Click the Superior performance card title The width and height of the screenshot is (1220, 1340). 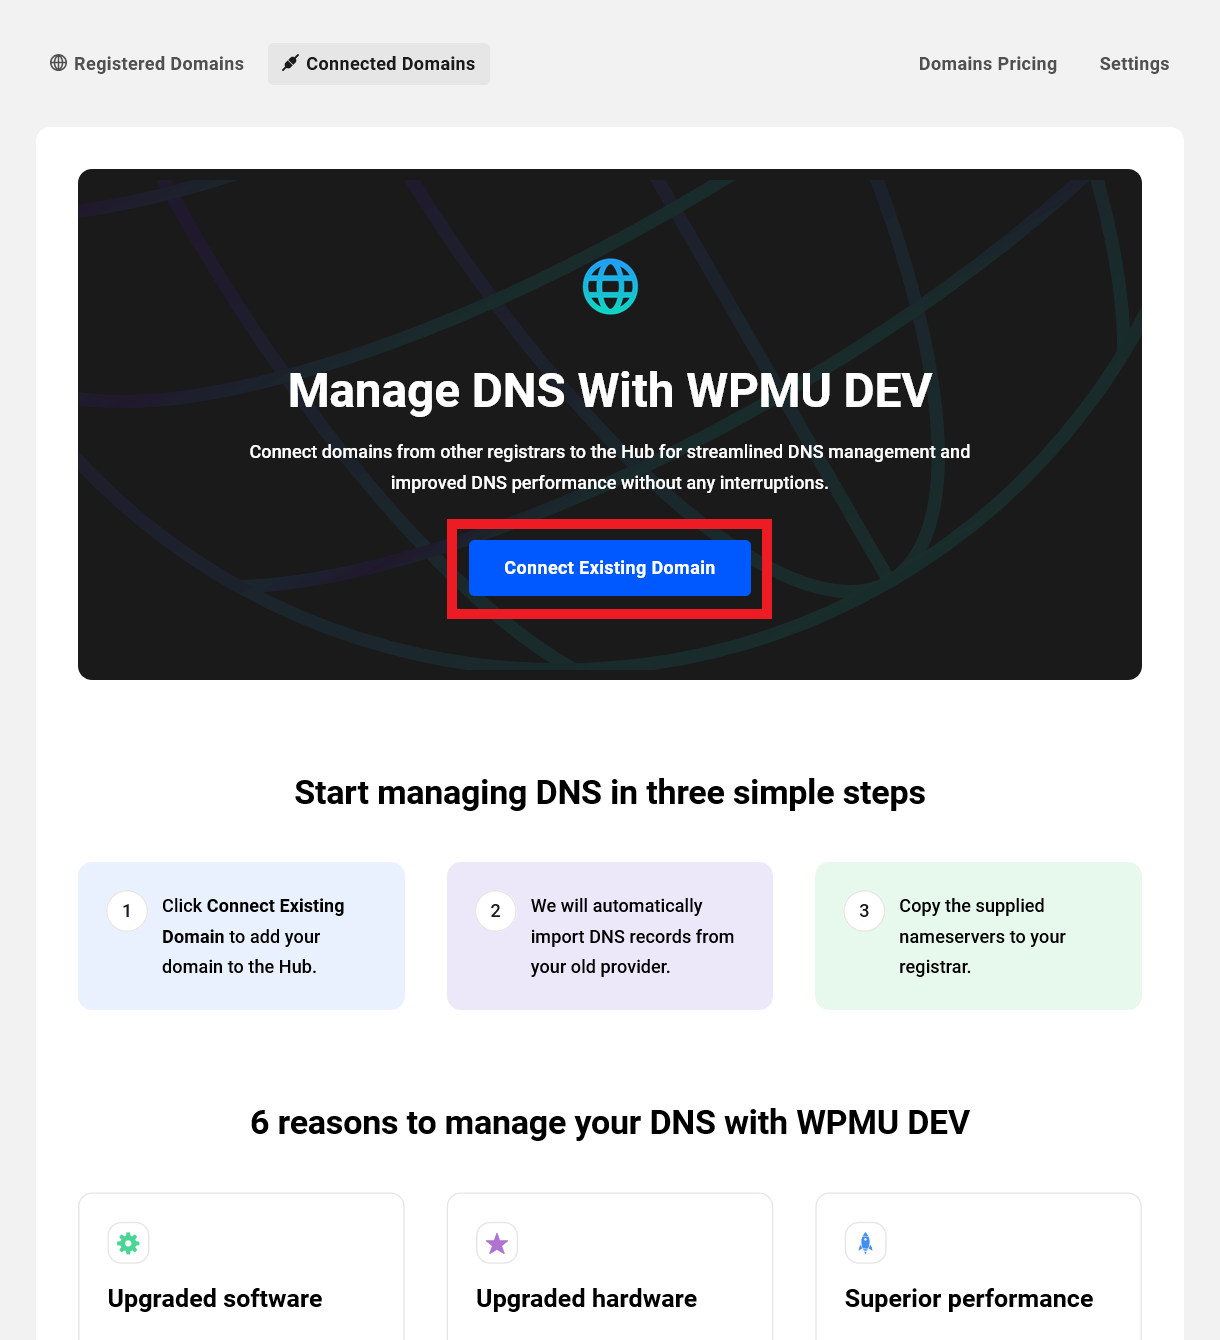point(969,1298)
